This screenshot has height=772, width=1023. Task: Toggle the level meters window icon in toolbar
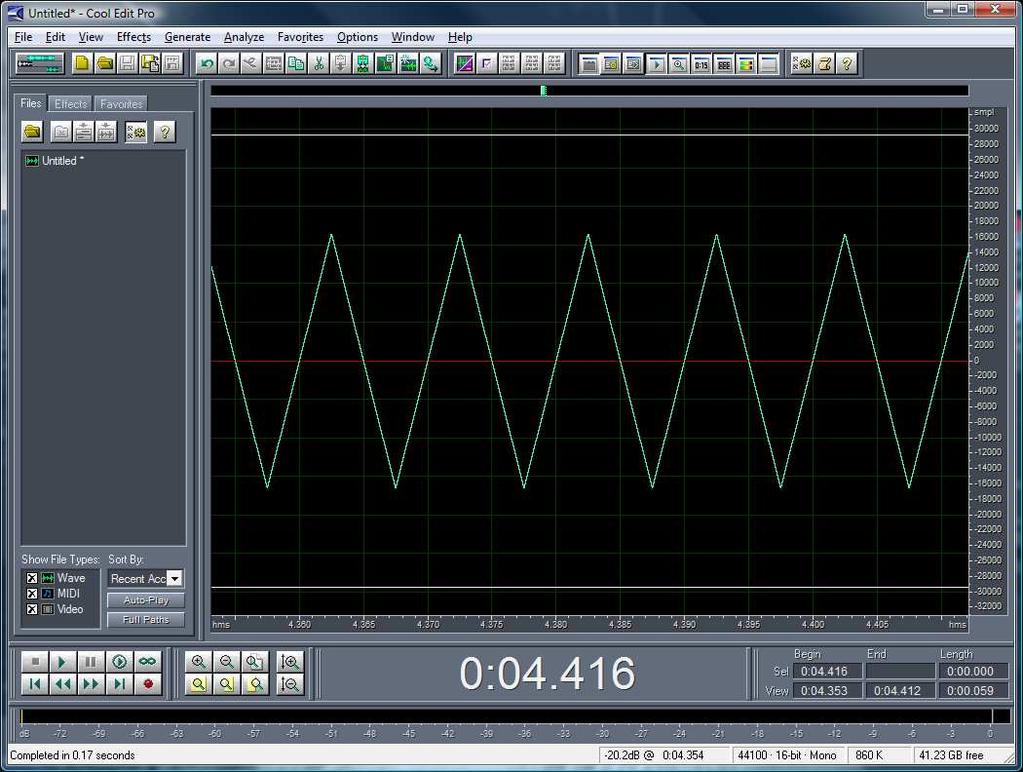point(746,64)
